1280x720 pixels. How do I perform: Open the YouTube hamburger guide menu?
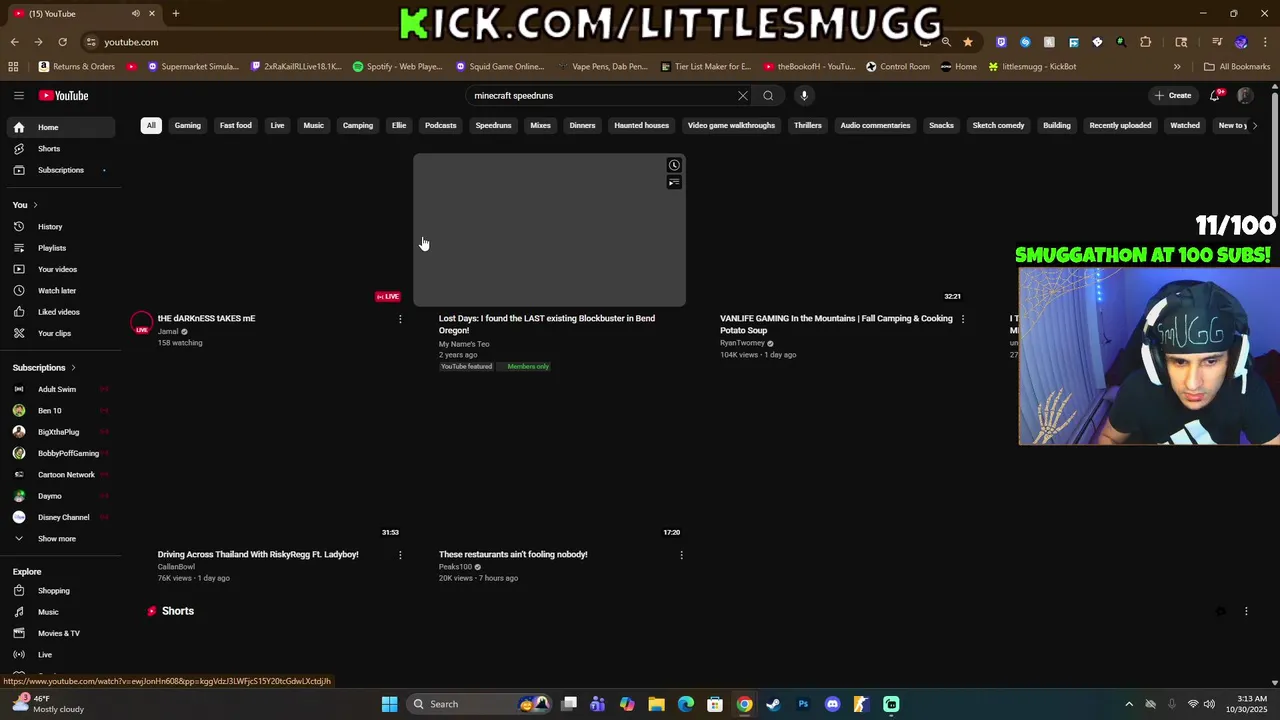coord(18,96)
